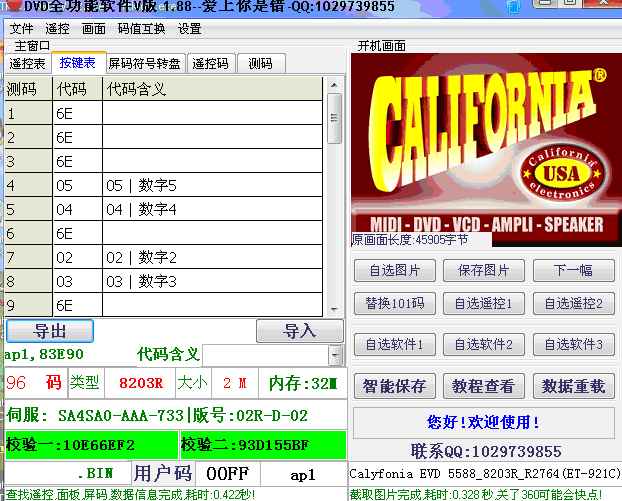This screenshot has width=622, height=501.
Task: Click the 自选软件2 button
Action: click(x=484, y=344)
